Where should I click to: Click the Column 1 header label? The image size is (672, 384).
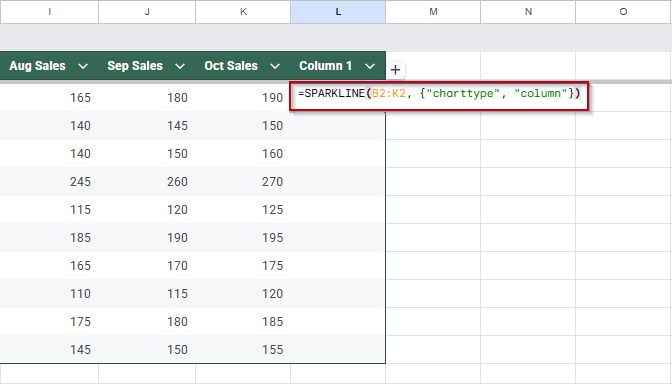coord(326,66)
